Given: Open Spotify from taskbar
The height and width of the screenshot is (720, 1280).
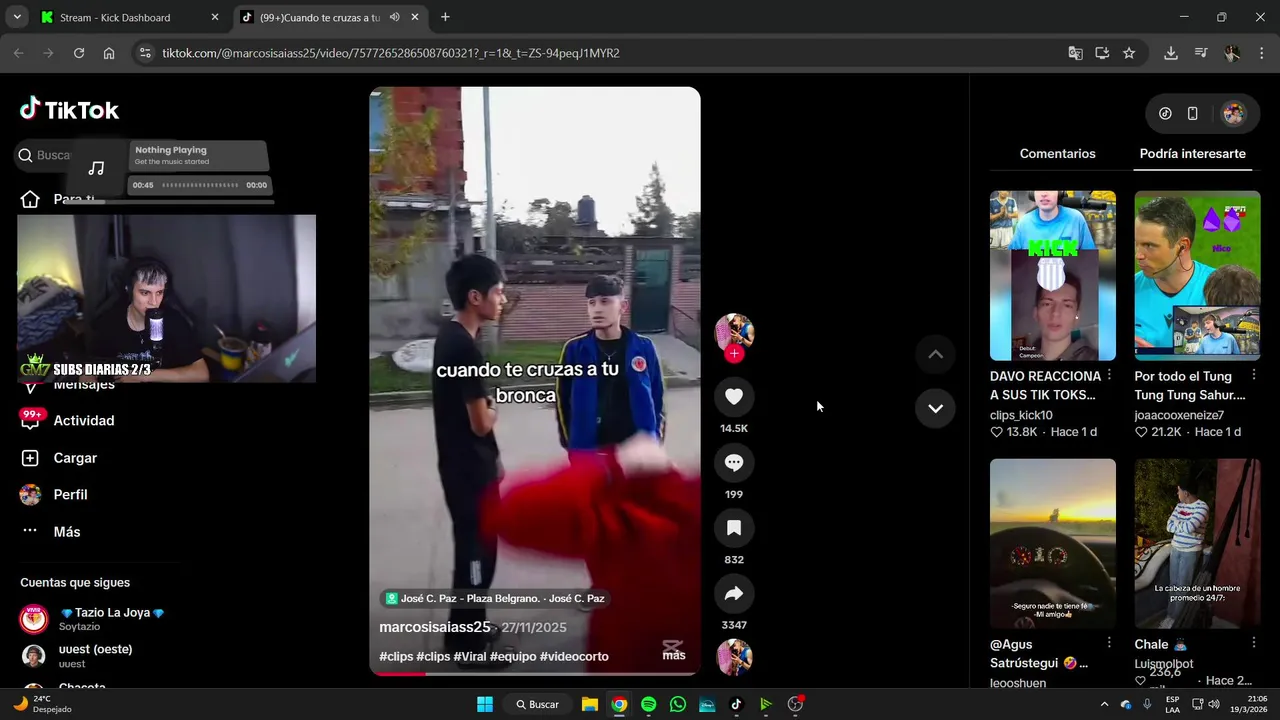Looking at the screenshot, I should click(x=648, y=704).
